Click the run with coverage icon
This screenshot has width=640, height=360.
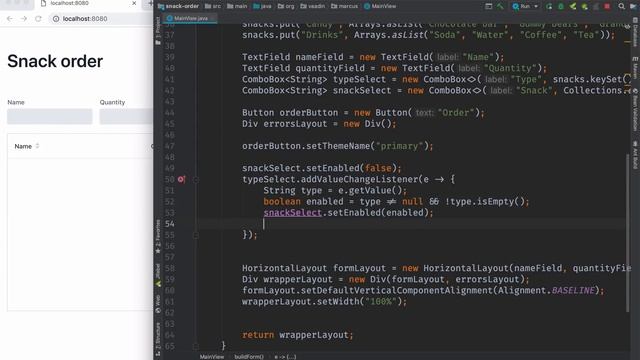573,6
